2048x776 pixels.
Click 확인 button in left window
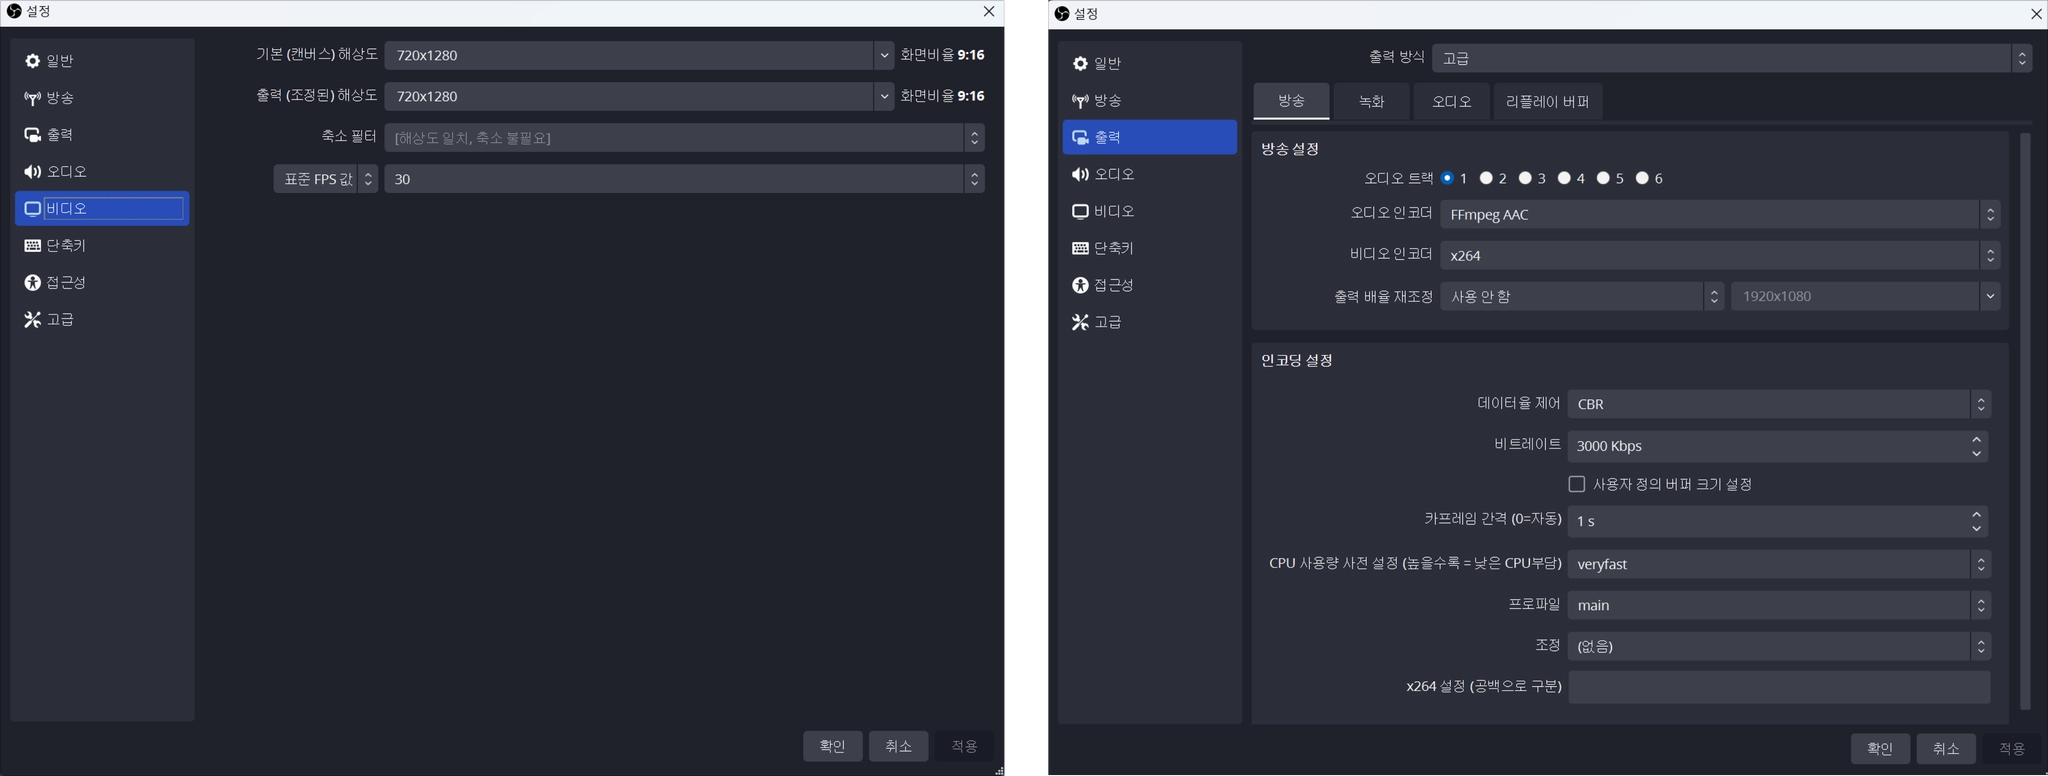pyautogui.click(x=833, y=746)
